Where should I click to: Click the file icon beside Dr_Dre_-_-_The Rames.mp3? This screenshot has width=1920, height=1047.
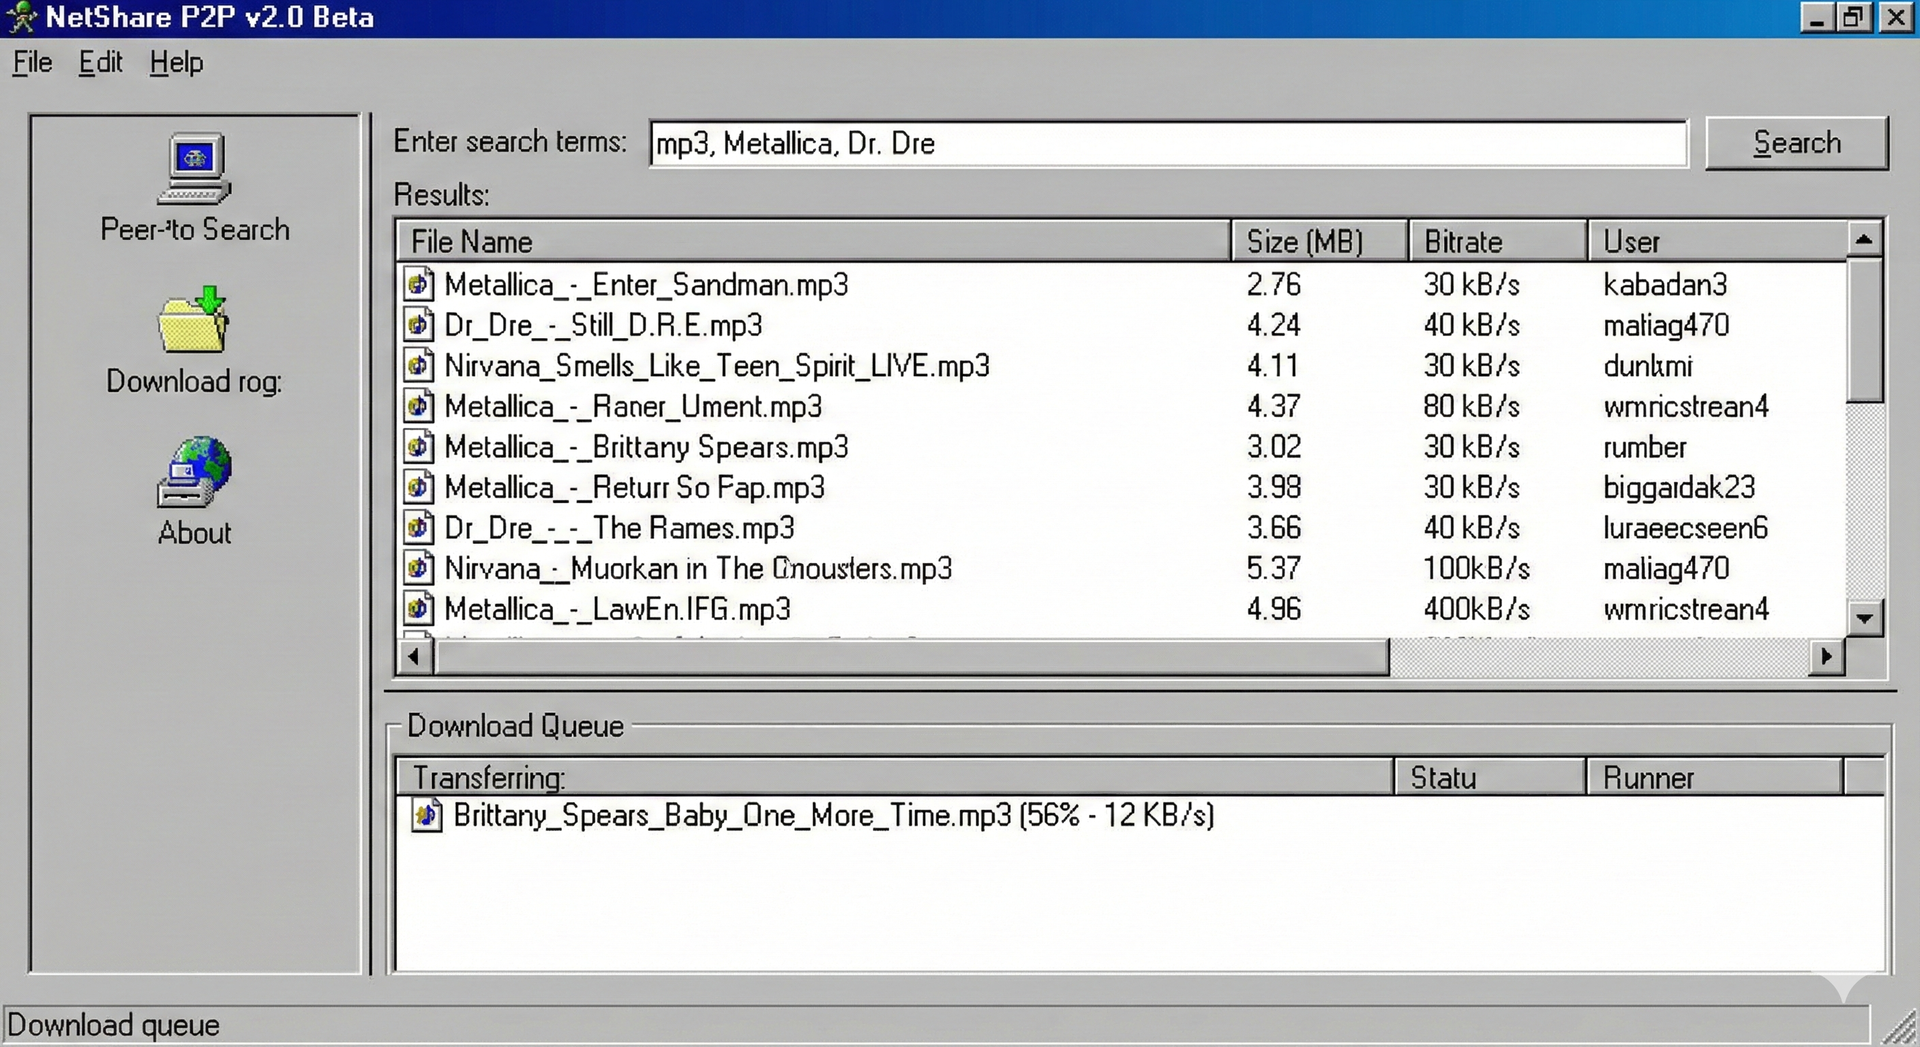[x=419, y=527]
